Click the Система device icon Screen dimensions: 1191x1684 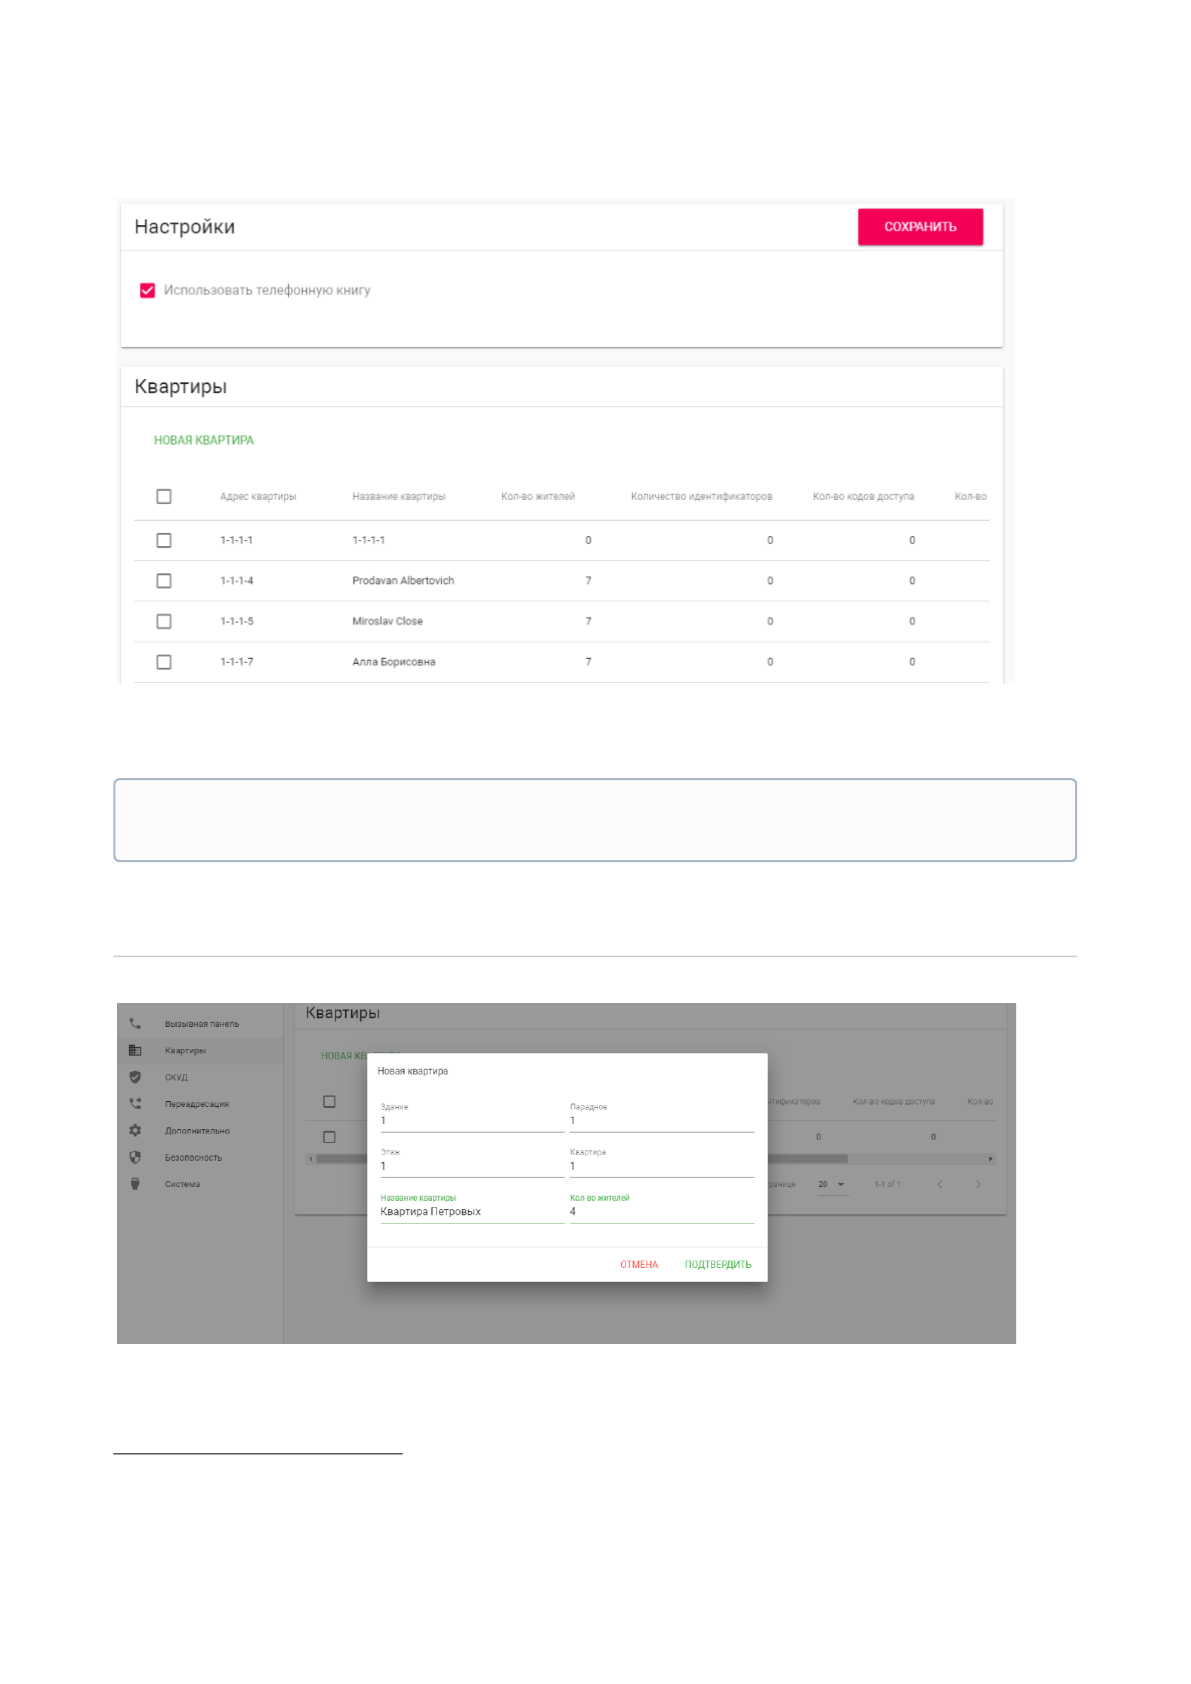point(135,1184)
